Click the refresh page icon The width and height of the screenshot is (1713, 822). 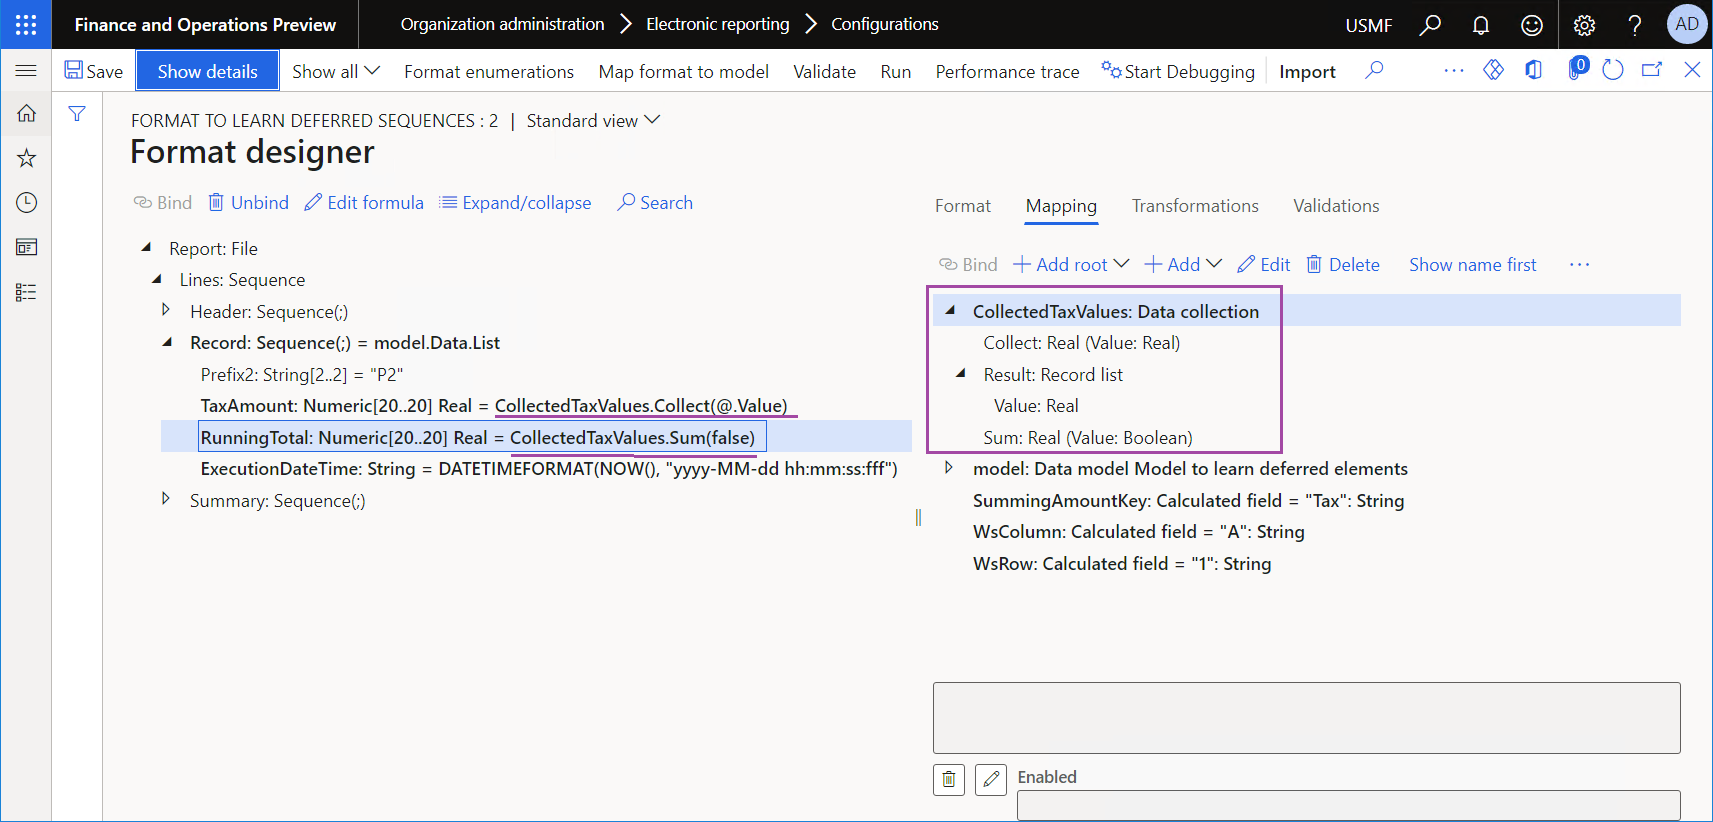(1612, 70)
